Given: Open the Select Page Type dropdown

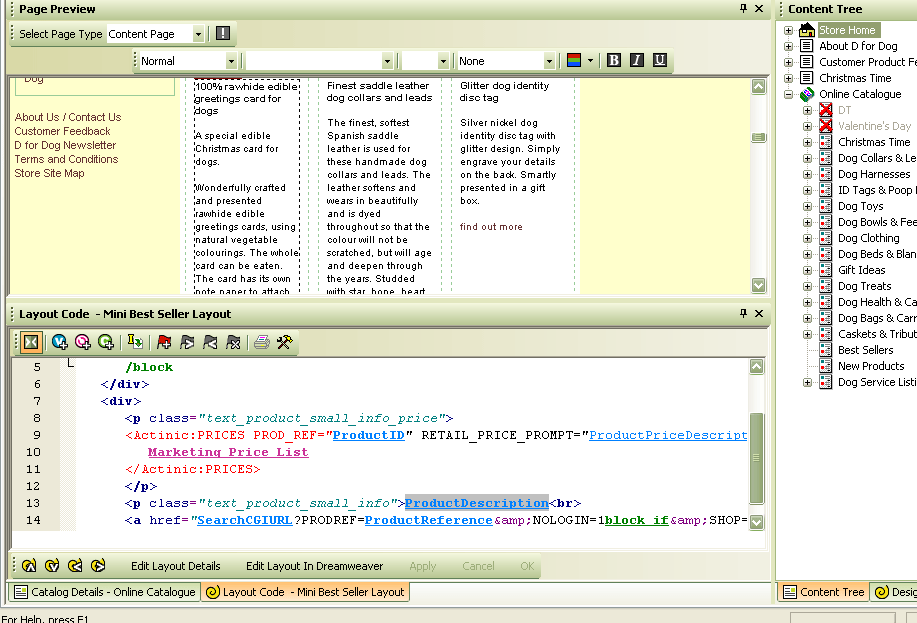Looking at the screenshot, I should (198, 34).
